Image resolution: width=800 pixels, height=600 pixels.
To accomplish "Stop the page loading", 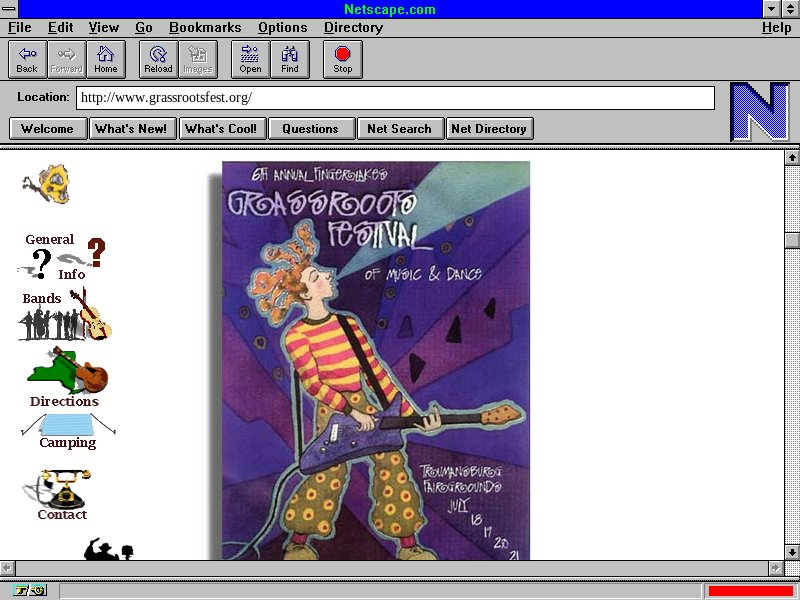I will (x=343, y=60).
